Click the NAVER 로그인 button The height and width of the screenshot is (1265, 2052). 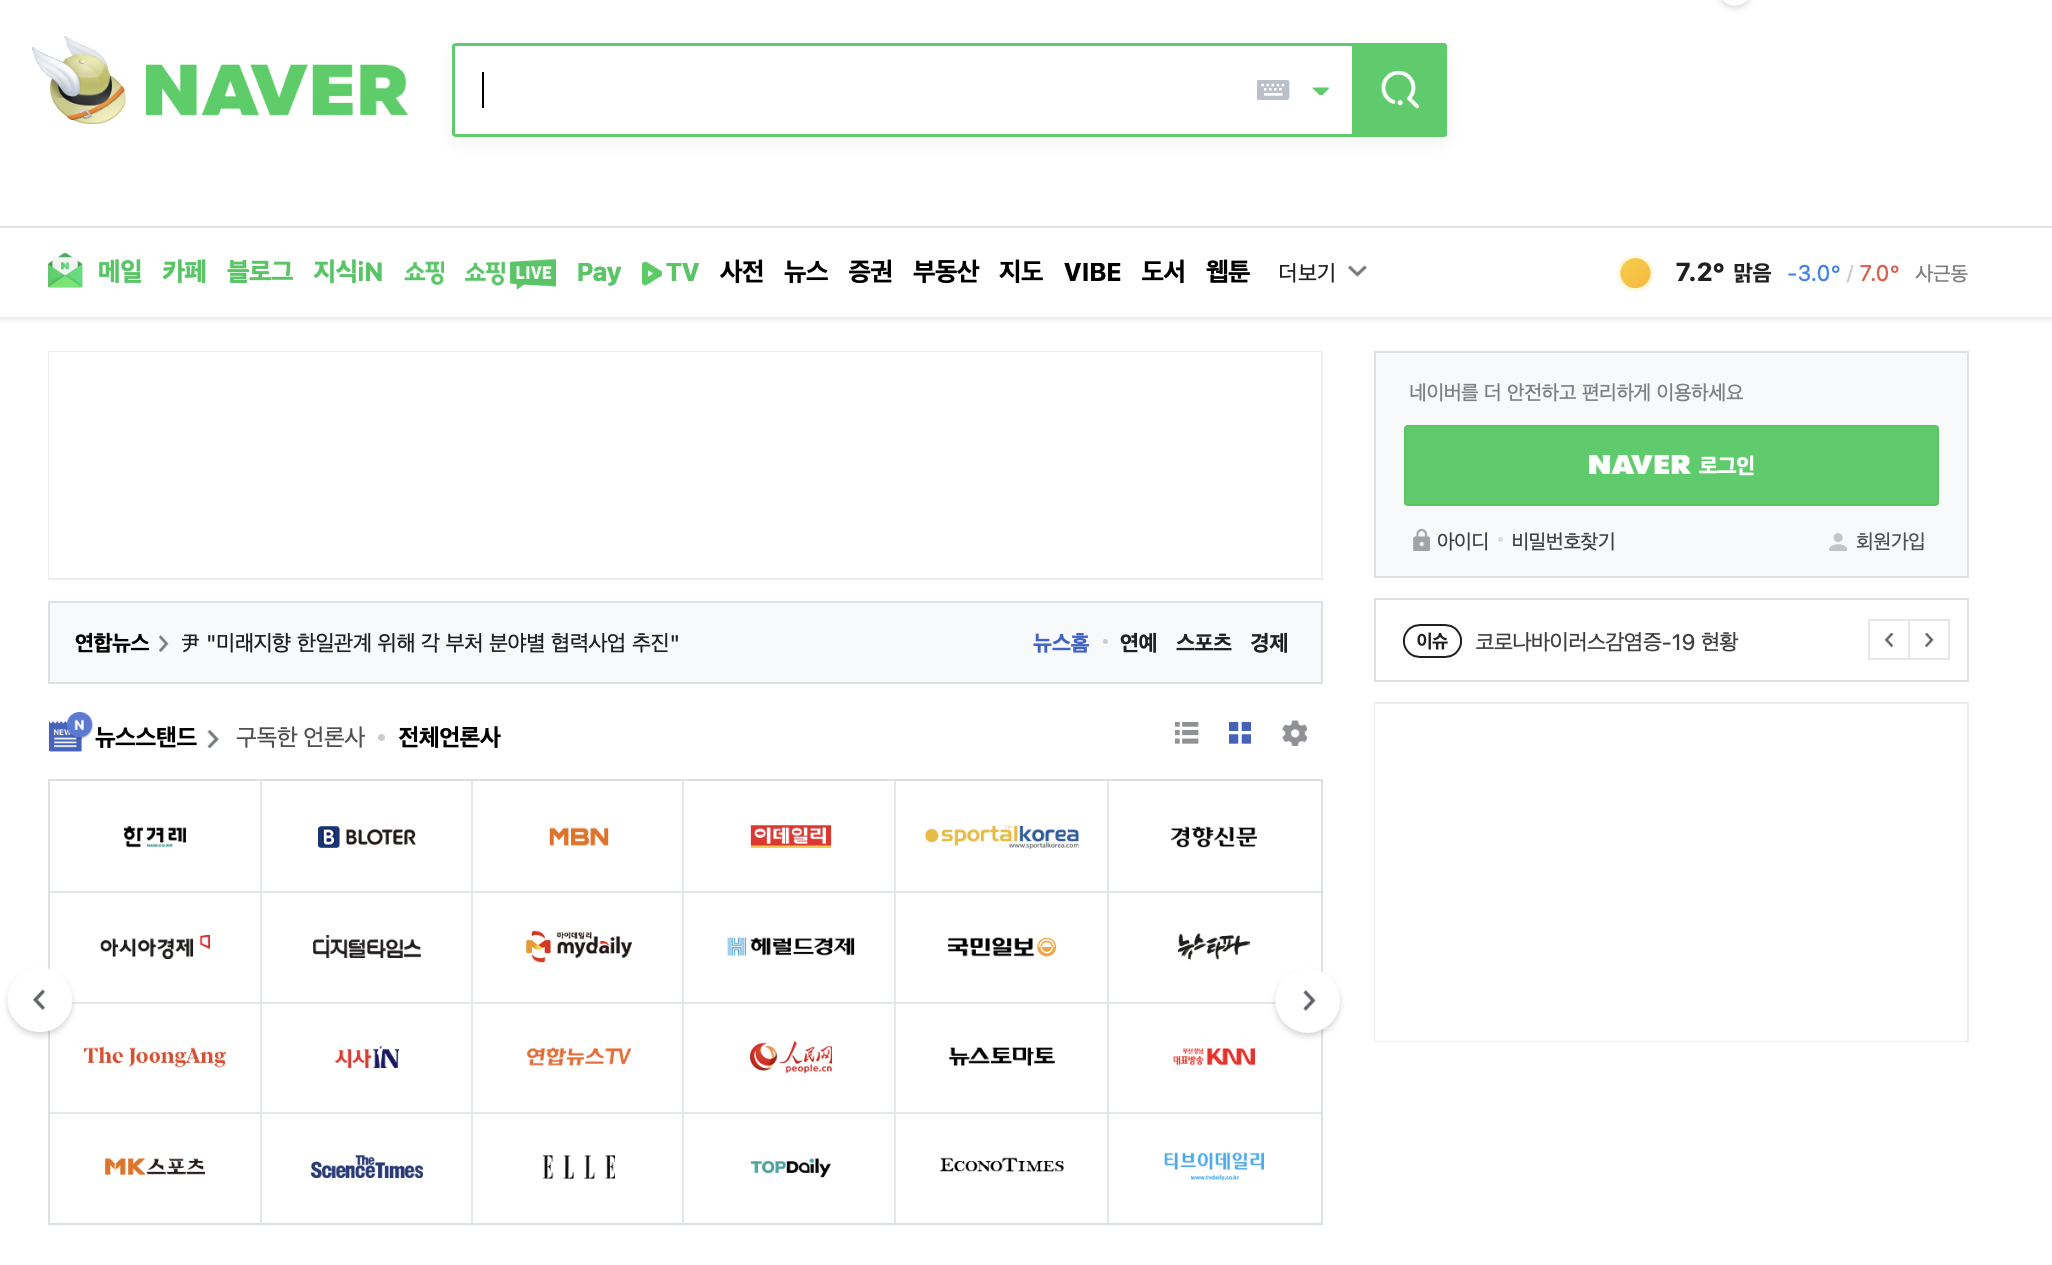click(x=1670, y=465)
